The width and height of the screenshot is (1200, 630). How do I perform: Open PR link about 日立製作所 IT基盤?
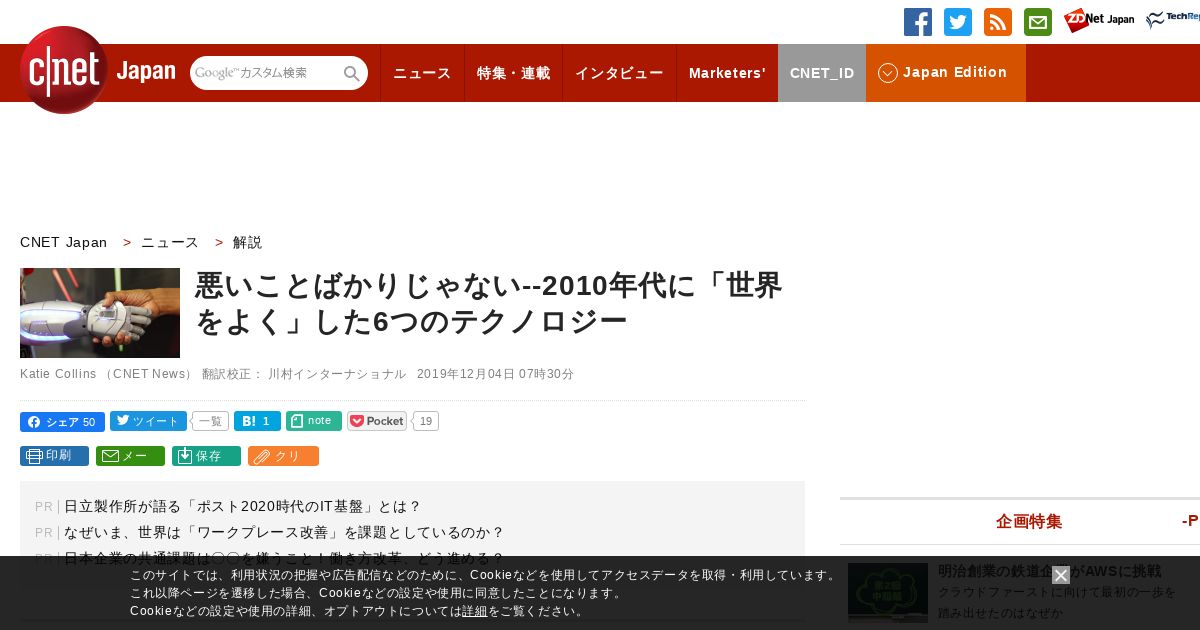tap(243, 507)
